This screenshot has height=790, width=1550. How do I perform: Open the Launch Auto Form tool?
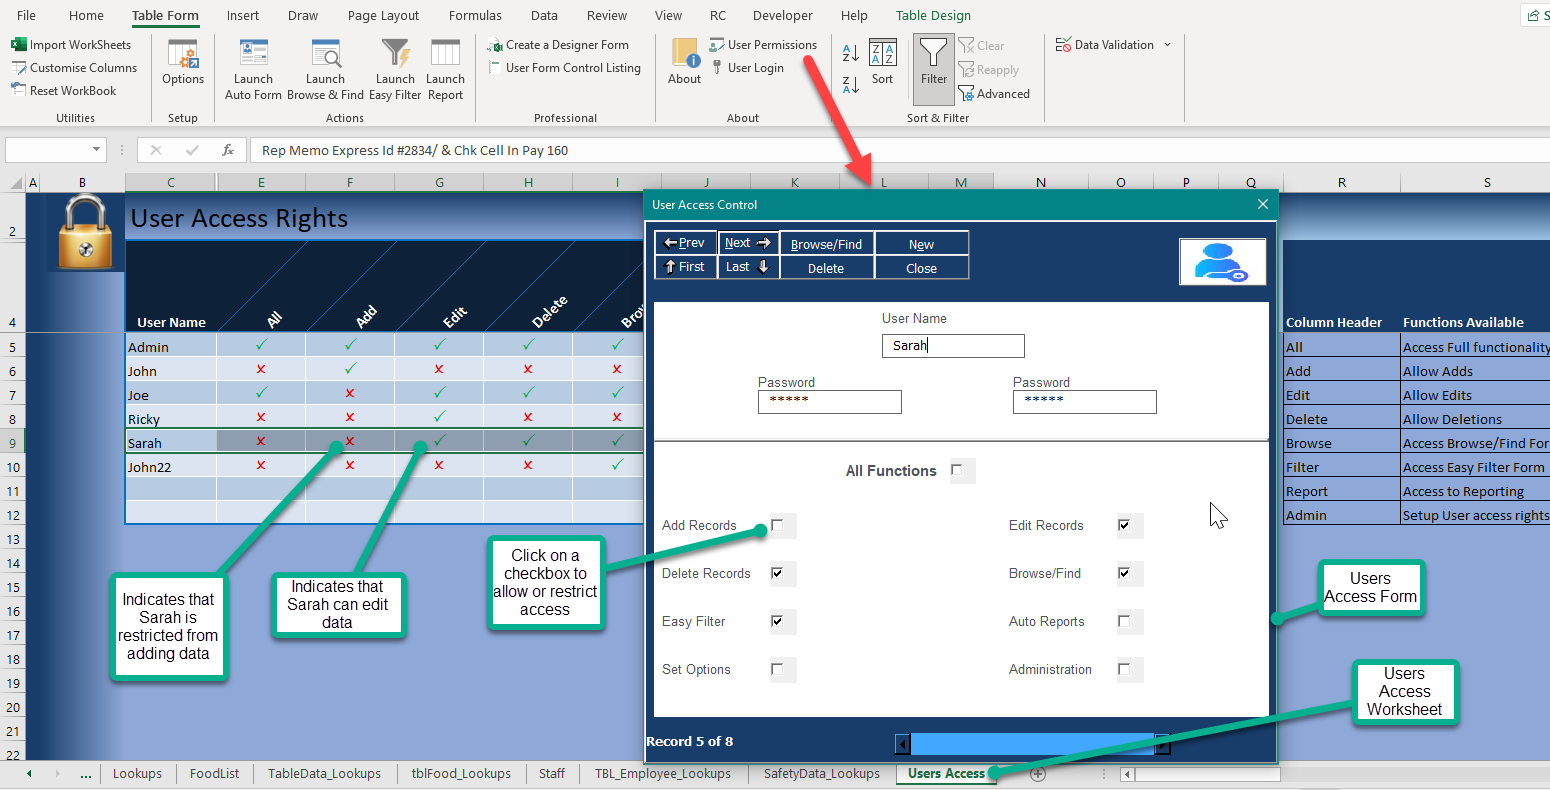253,68
